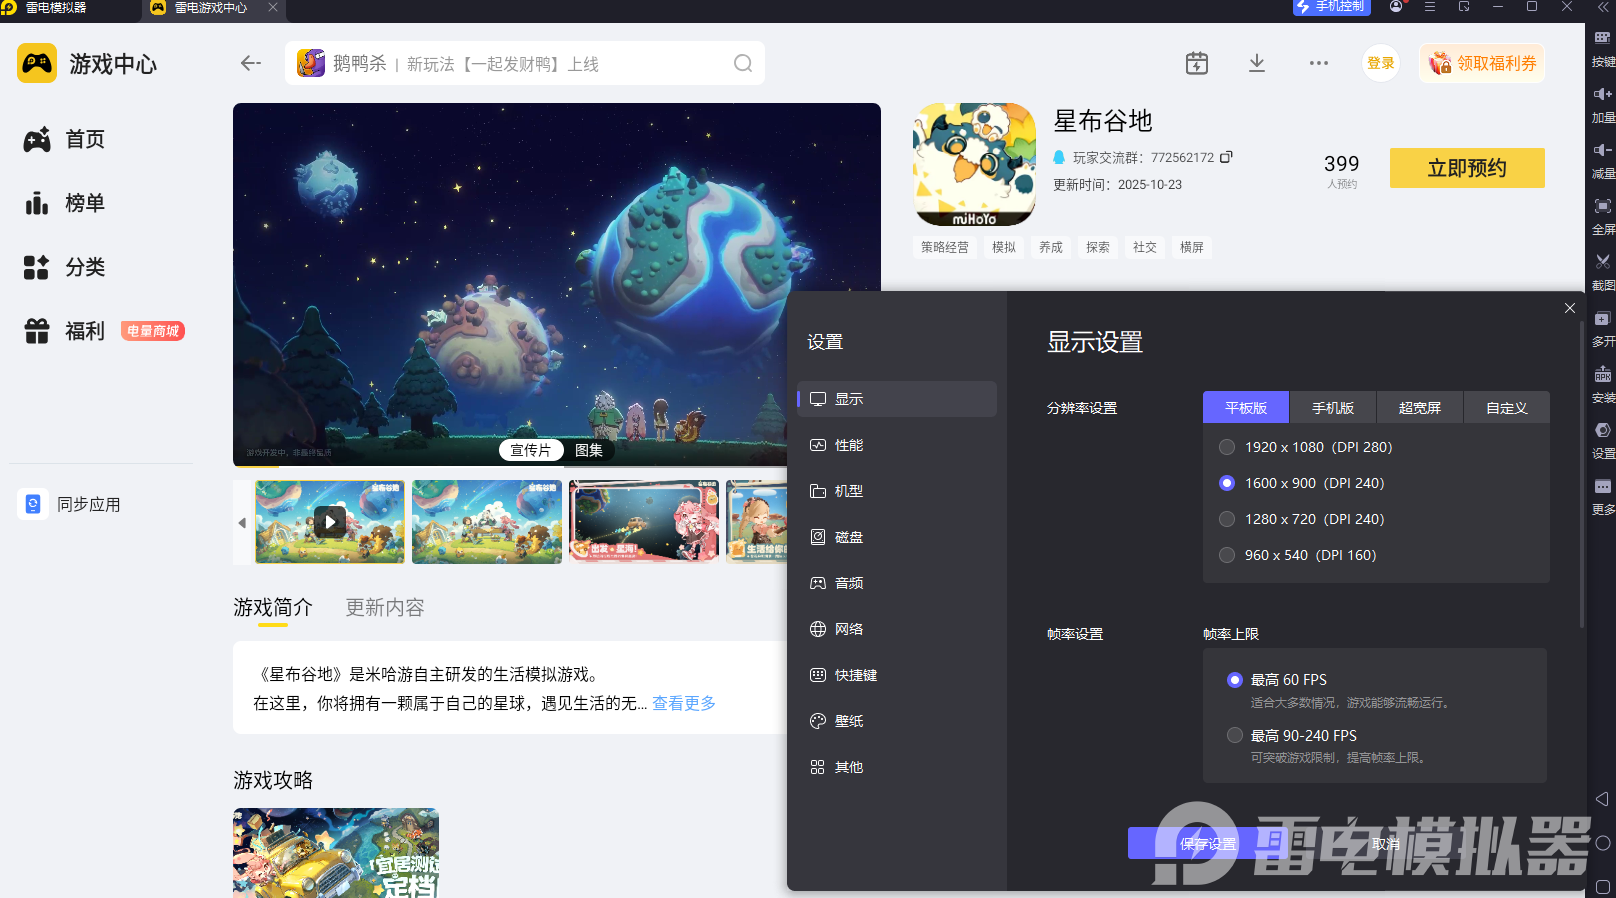Copy the player group number icon
Viewport: 1616px width, 898px height.
(x=1226, y=157)
